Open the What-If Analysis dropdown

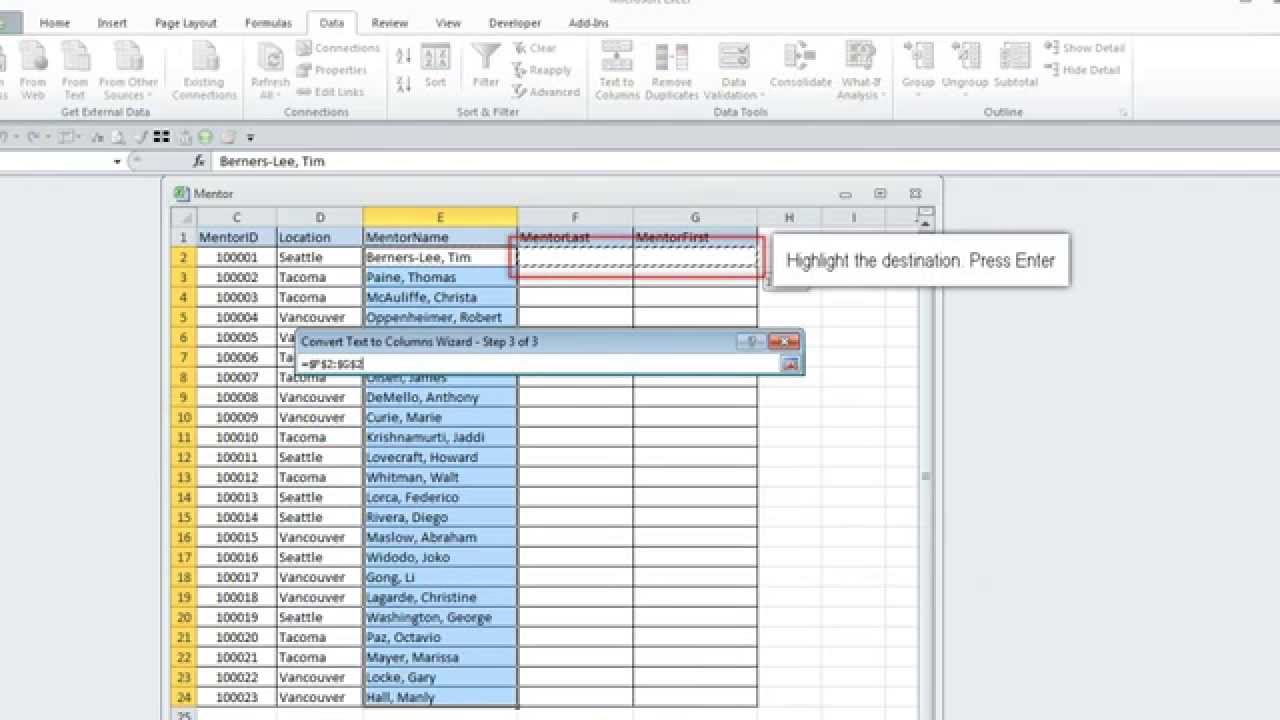coord(861,70)
